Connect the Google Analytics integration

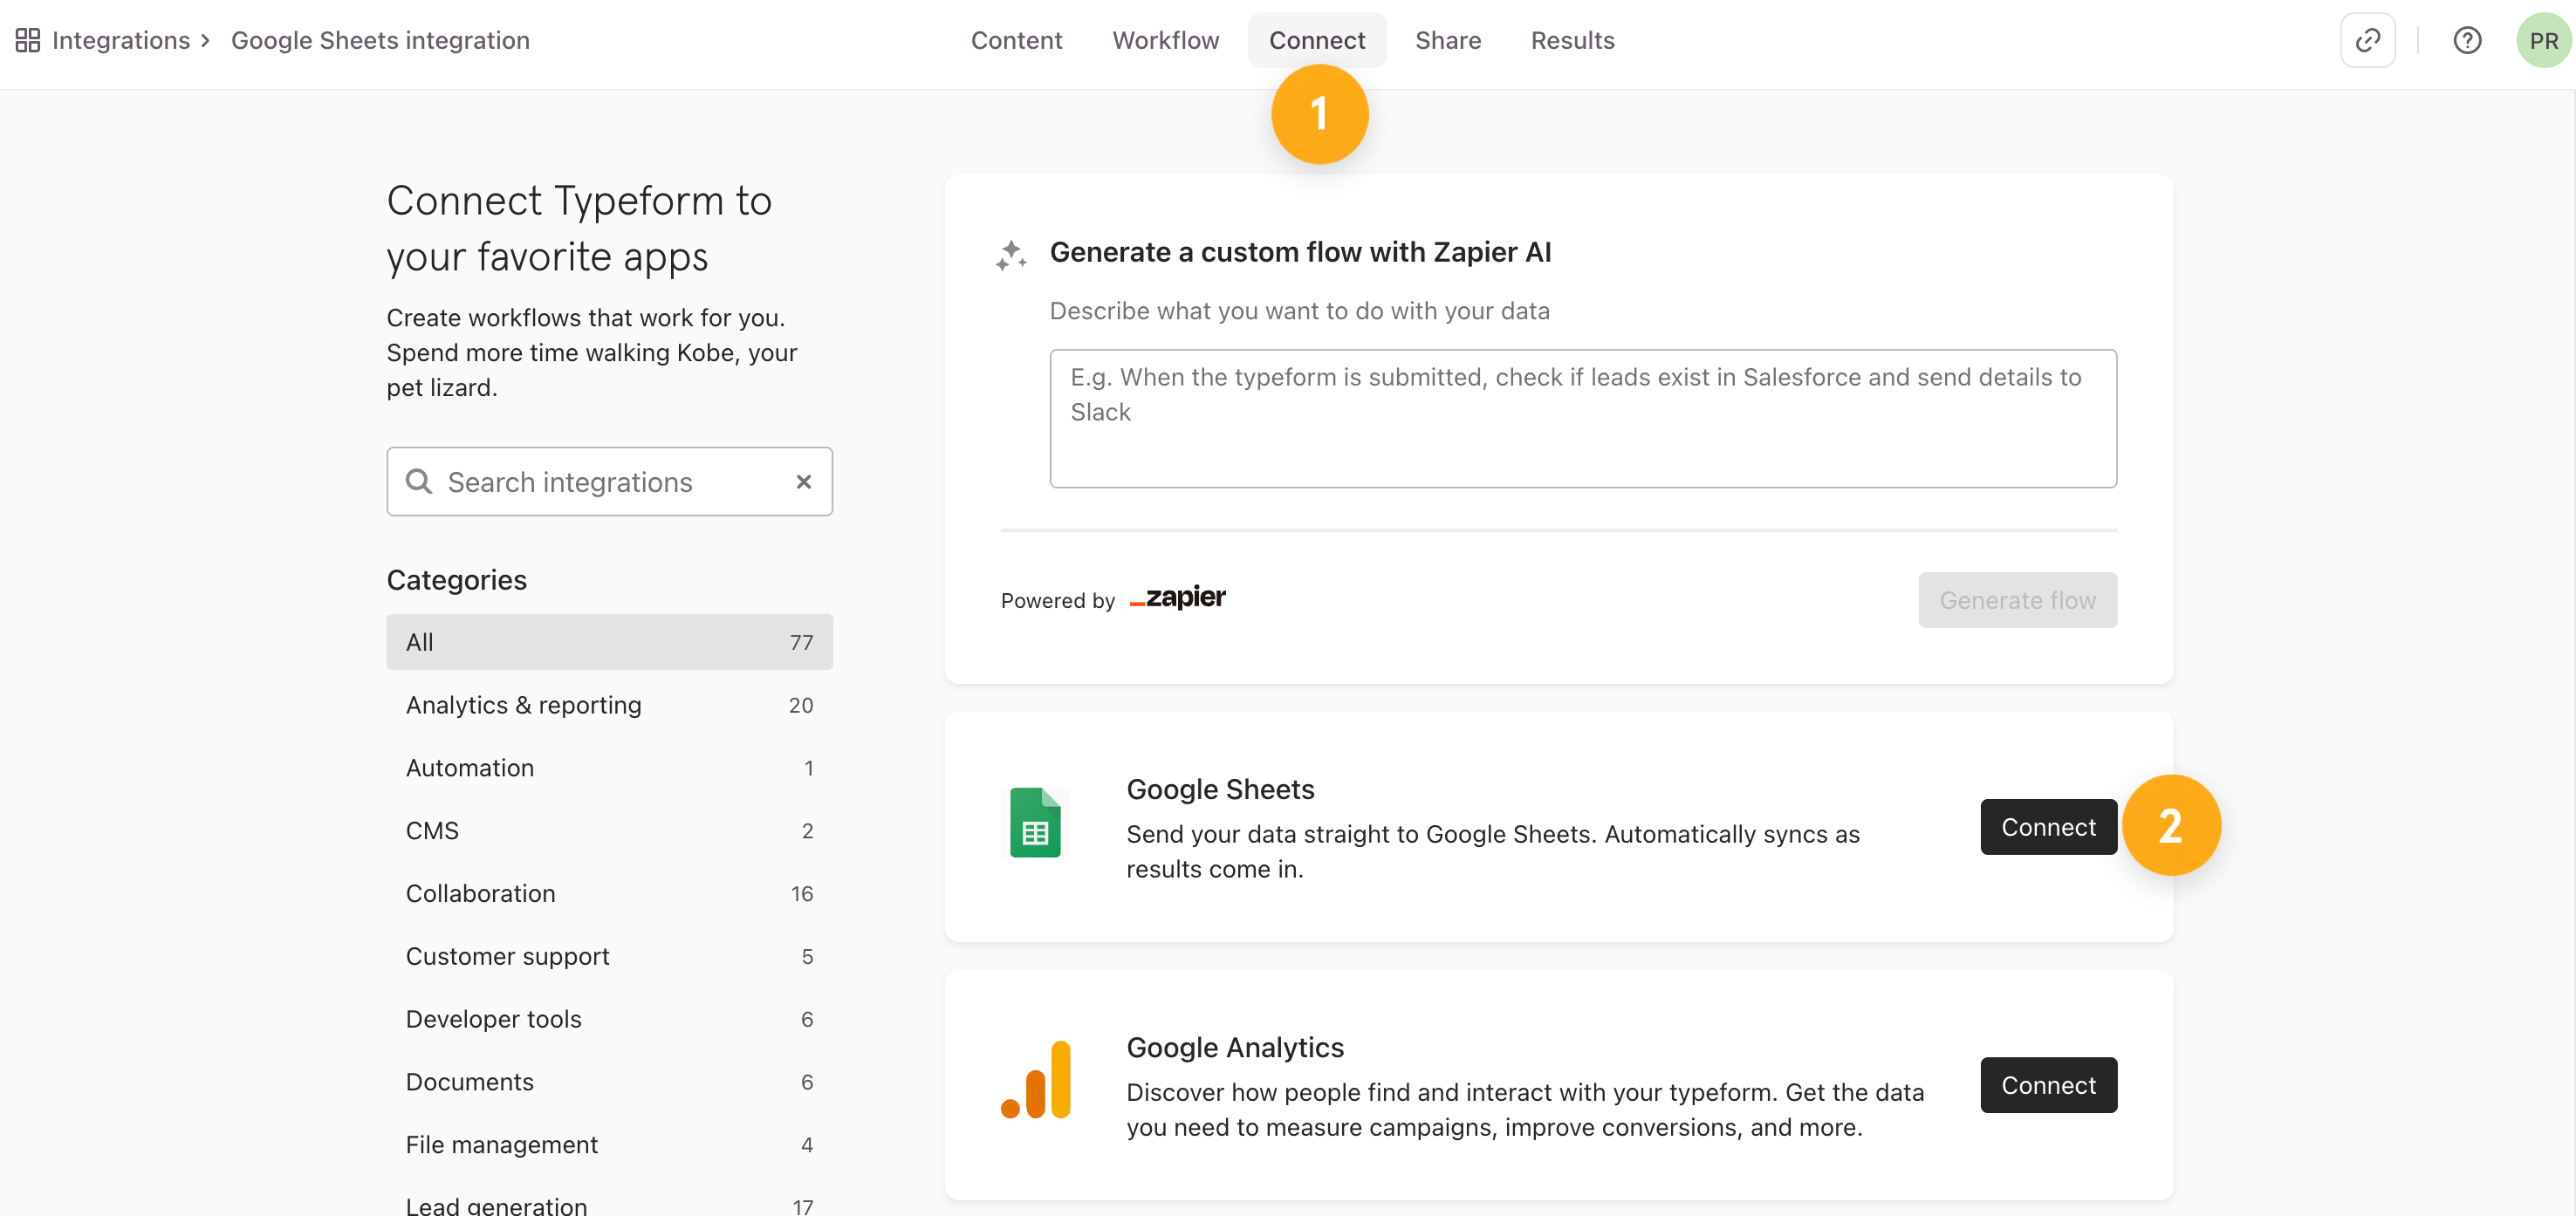(x=2048, y=1085)
